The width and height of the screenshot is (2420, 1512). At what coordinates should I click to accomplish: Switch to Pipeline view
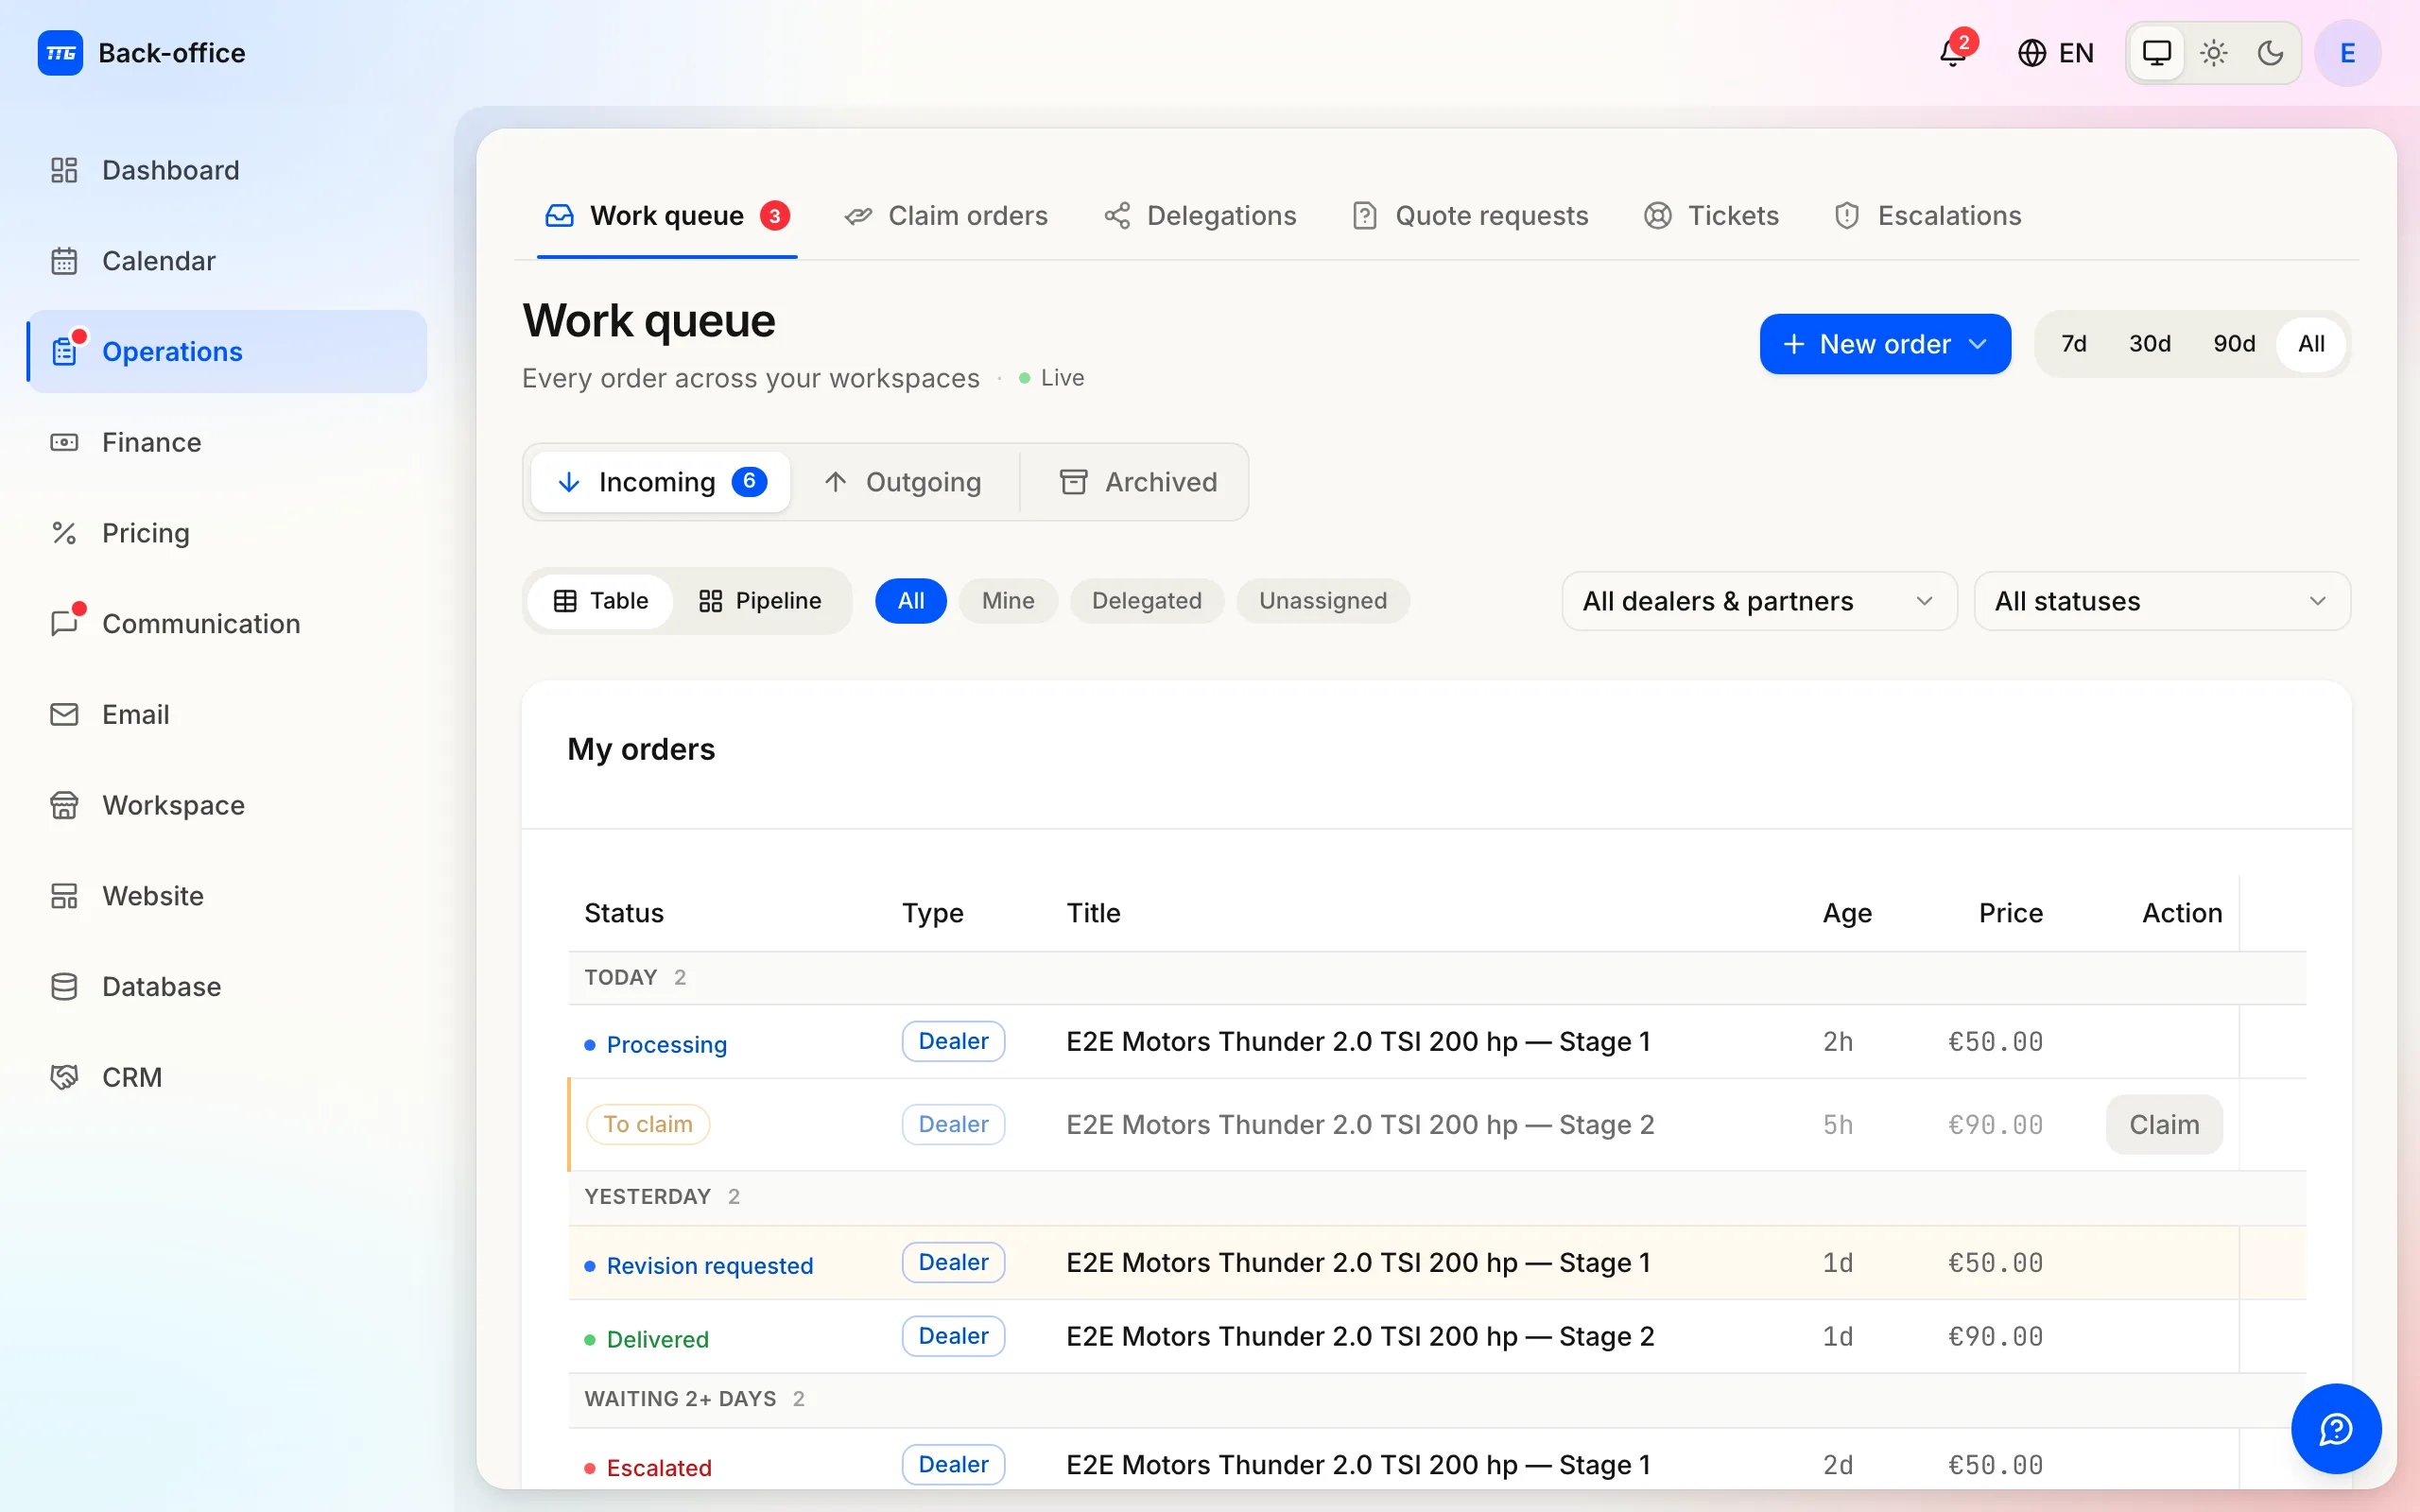(x=760, y=601)
